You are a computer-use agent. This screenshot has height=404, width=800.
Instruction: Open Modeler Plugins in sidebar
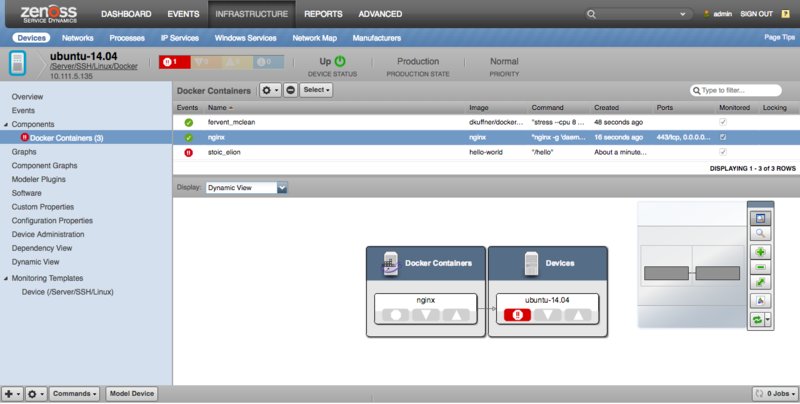(38, 180)
